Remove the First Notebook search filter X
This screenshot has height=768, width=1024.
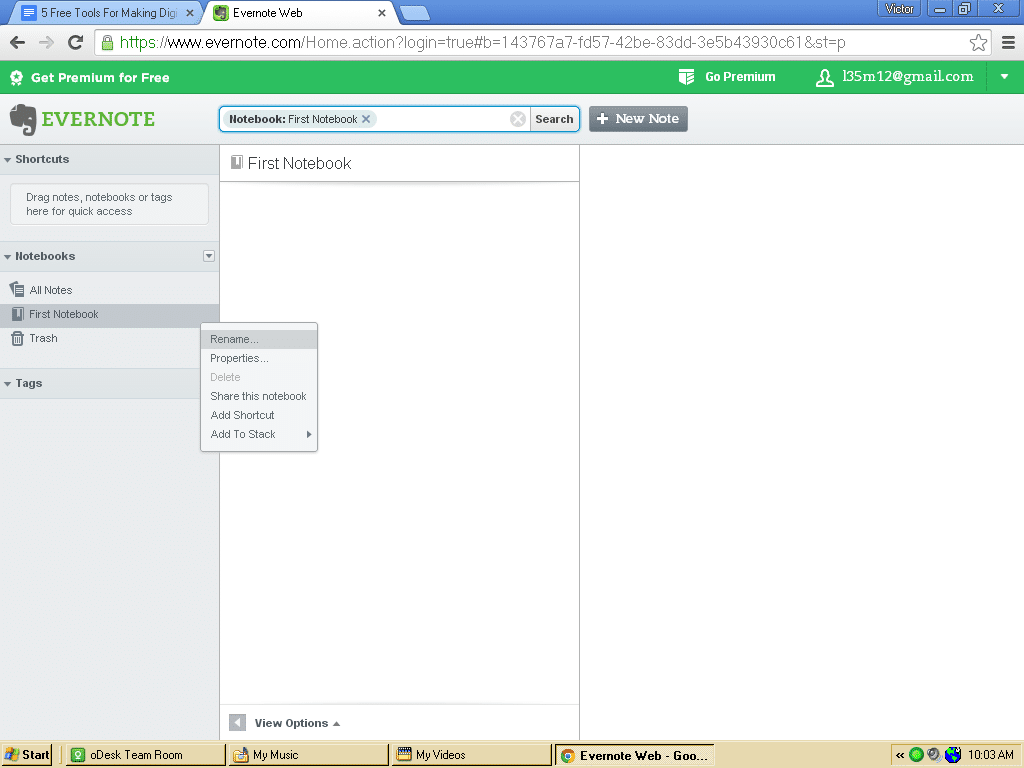tap(366, 119)
